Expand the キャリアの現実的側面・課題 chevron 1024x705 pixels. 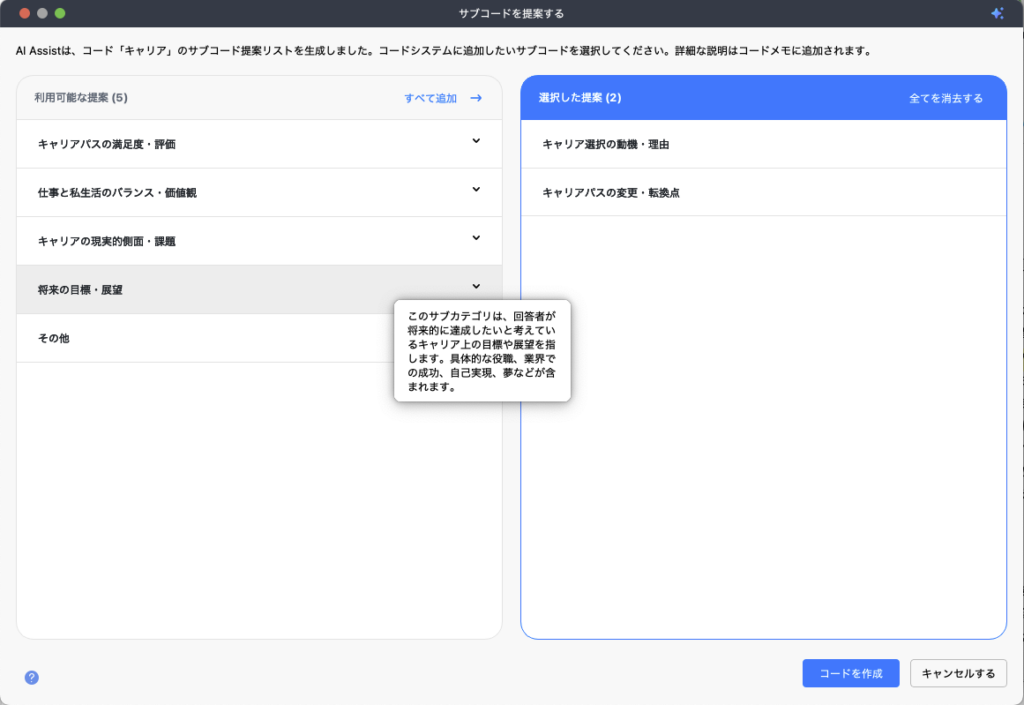[476, 238]
